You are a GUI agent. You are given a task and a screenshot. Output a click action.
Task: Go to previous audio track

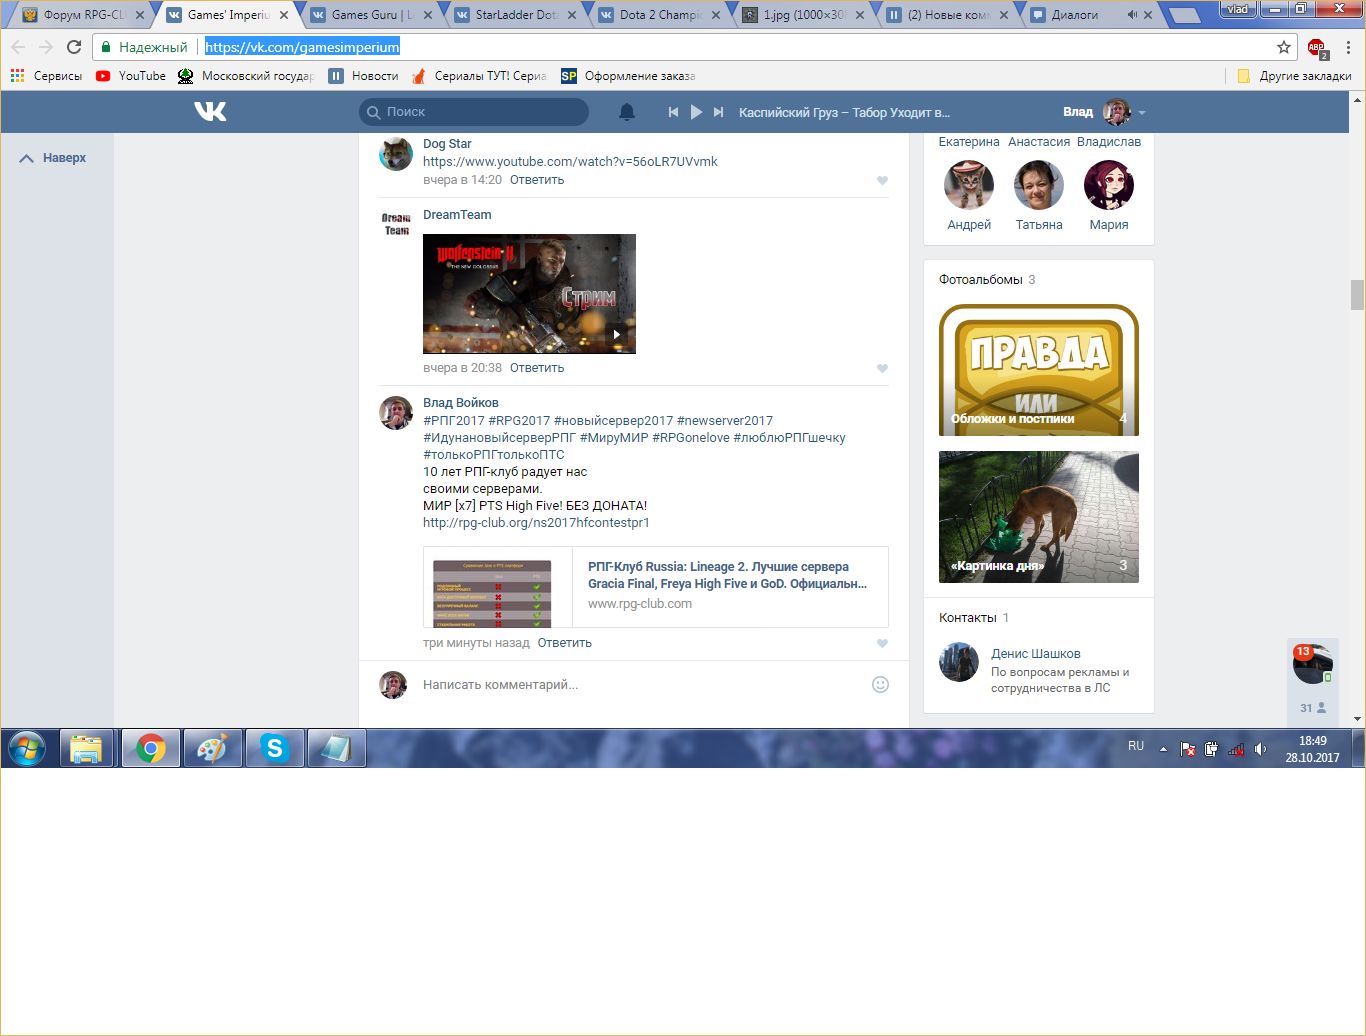coord(673,112)
